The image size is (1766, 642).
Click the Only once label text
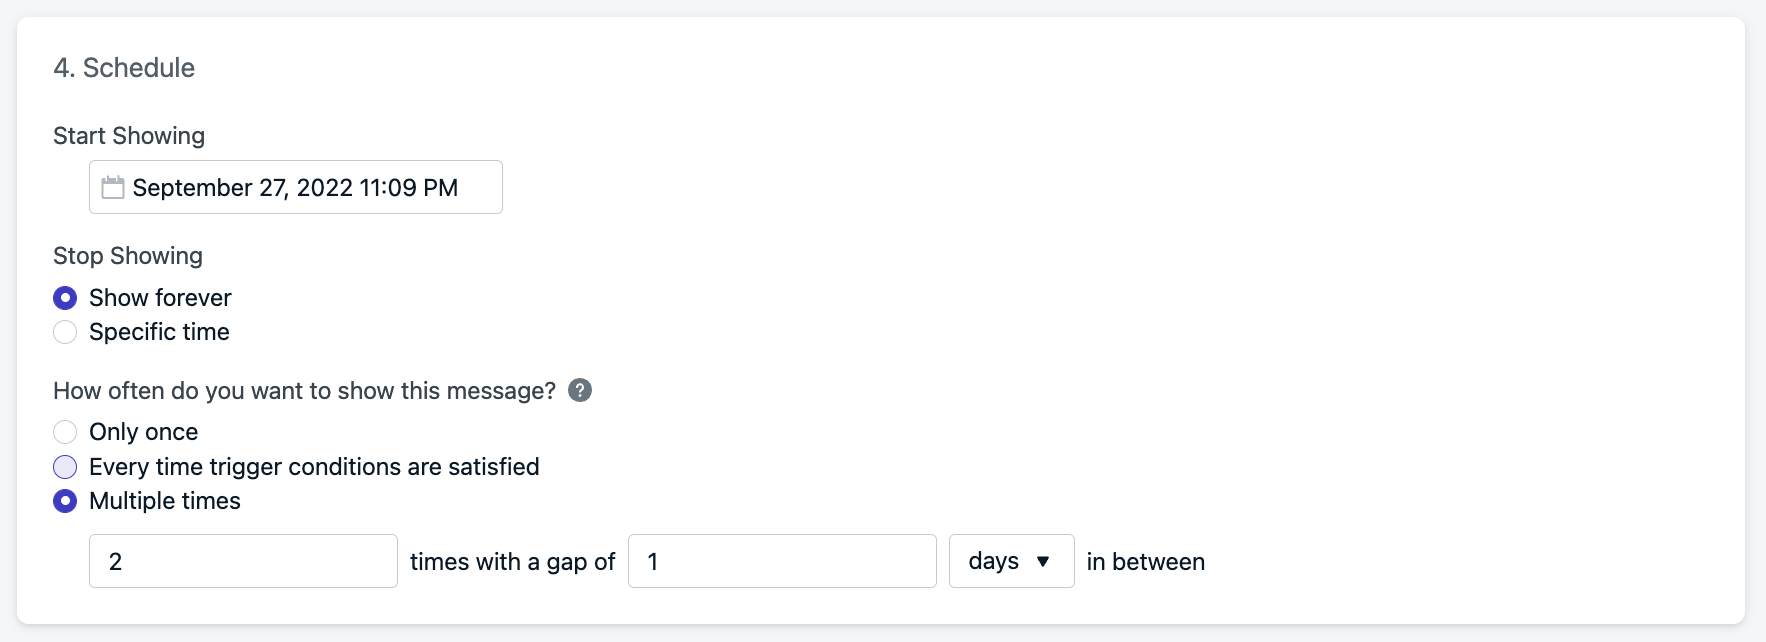pyautogui.click(x=143, y=432)
